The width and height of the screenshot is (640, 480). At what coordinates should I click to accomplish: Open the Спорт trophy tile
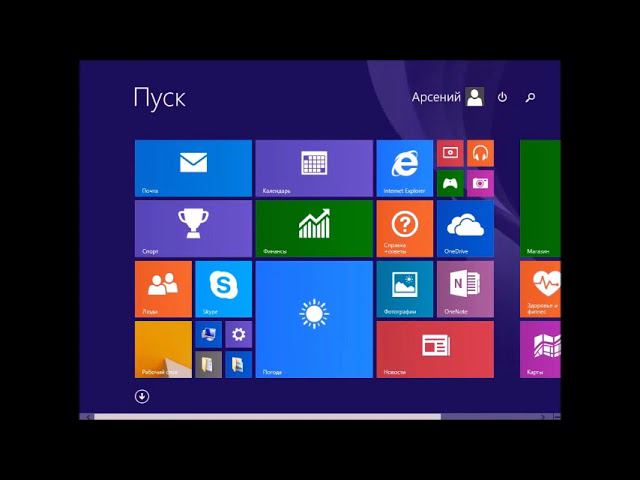(193, 229)
